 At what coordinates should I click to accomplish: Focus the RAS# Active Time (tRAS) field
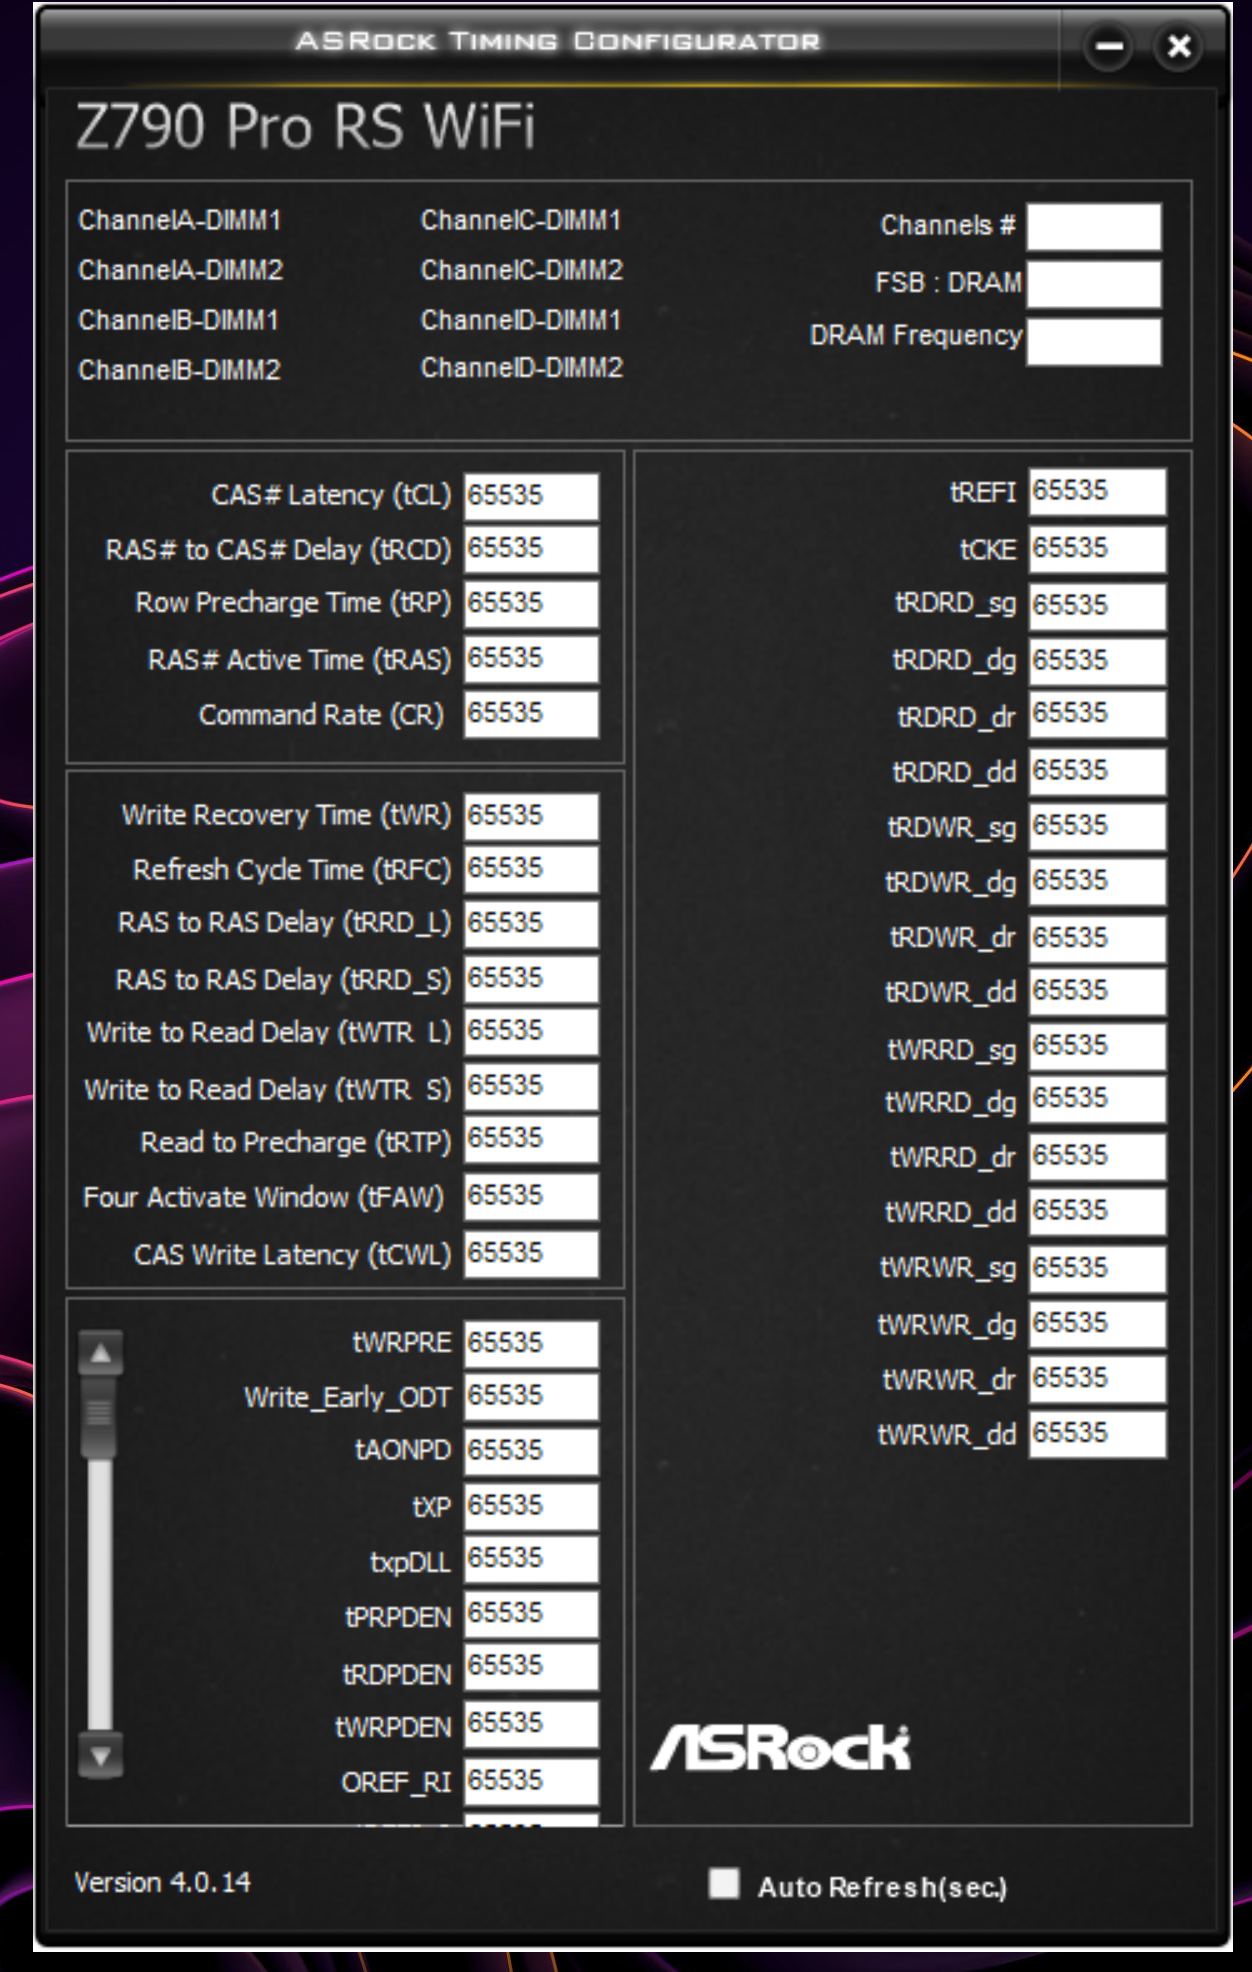tap(532, 660)
